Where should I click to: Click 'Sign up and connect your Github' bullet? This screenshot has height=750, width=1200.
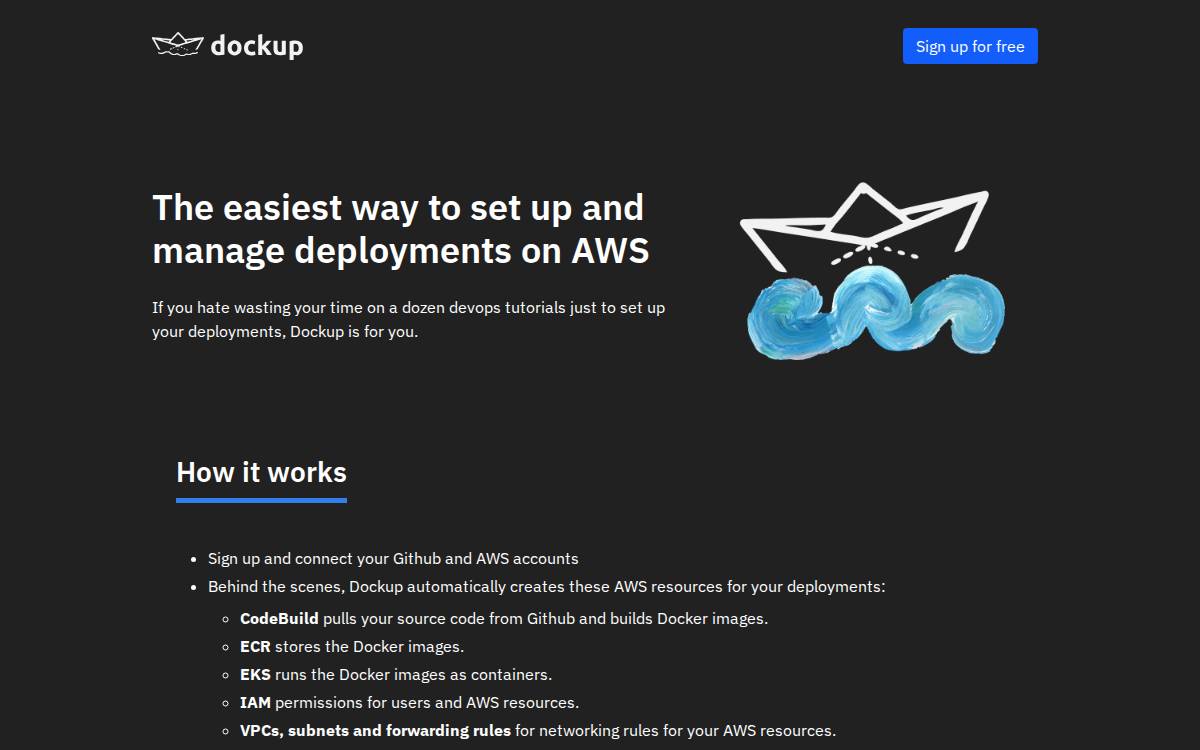(x=393, y=558)
